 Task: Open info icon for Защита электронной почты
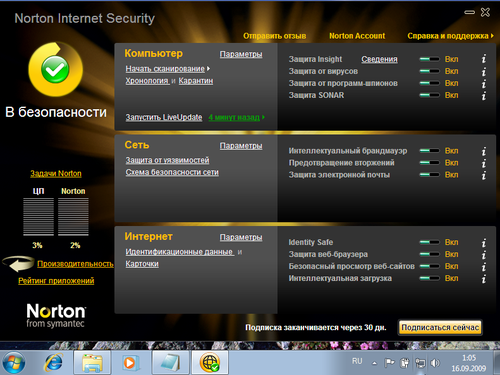pyautogui.click(x=484, y=175)
